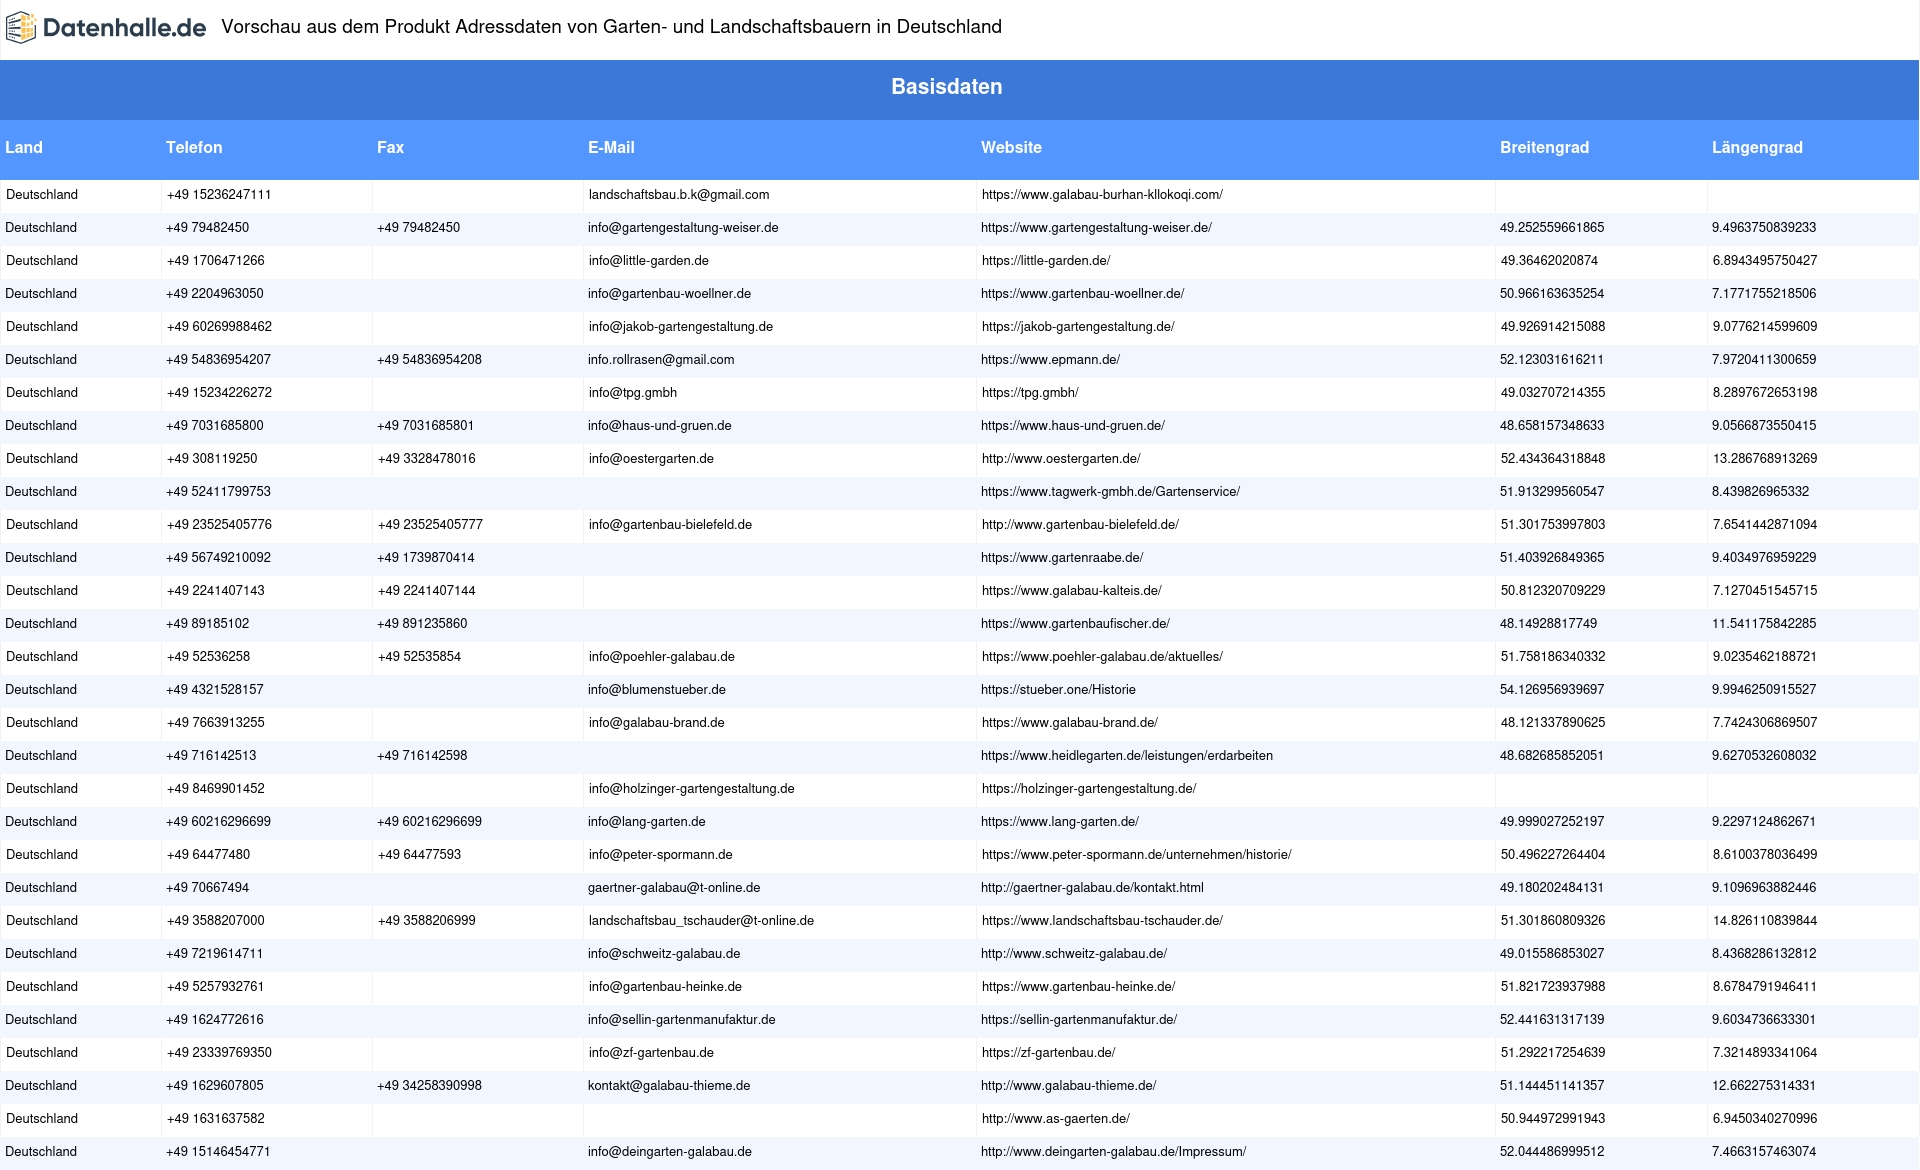This screenshot has width=1920, height=1170.
Task: Click email info.rollrasen@gmail.com
Action: click(x=661, y=360)
